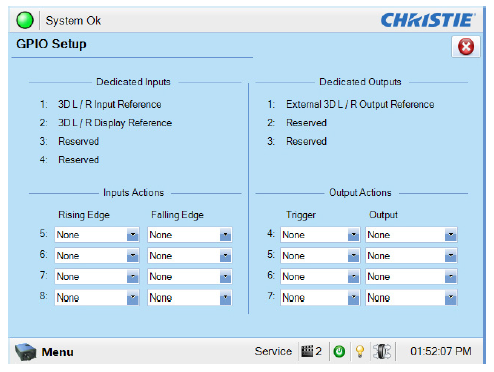The height and width of the screenshot is (372, 494).
Task: Open Trigger dropdown for output 5
Action: coord(320,256)
